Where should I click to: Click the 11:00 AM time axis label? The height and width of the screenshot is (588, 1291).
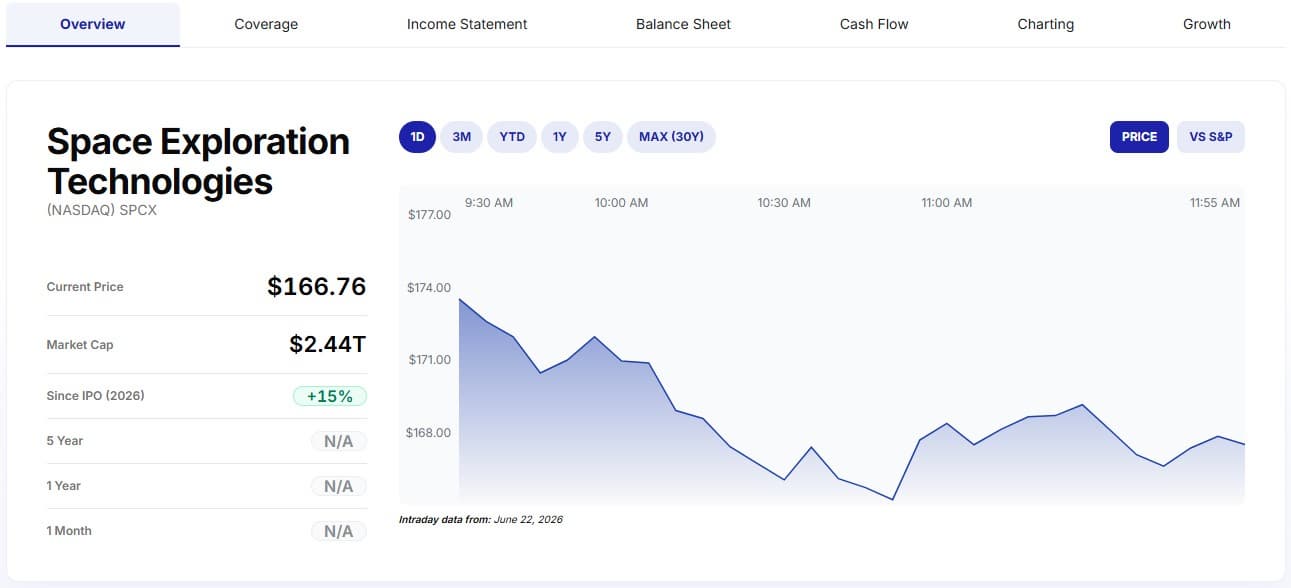[x=946, y=203]
